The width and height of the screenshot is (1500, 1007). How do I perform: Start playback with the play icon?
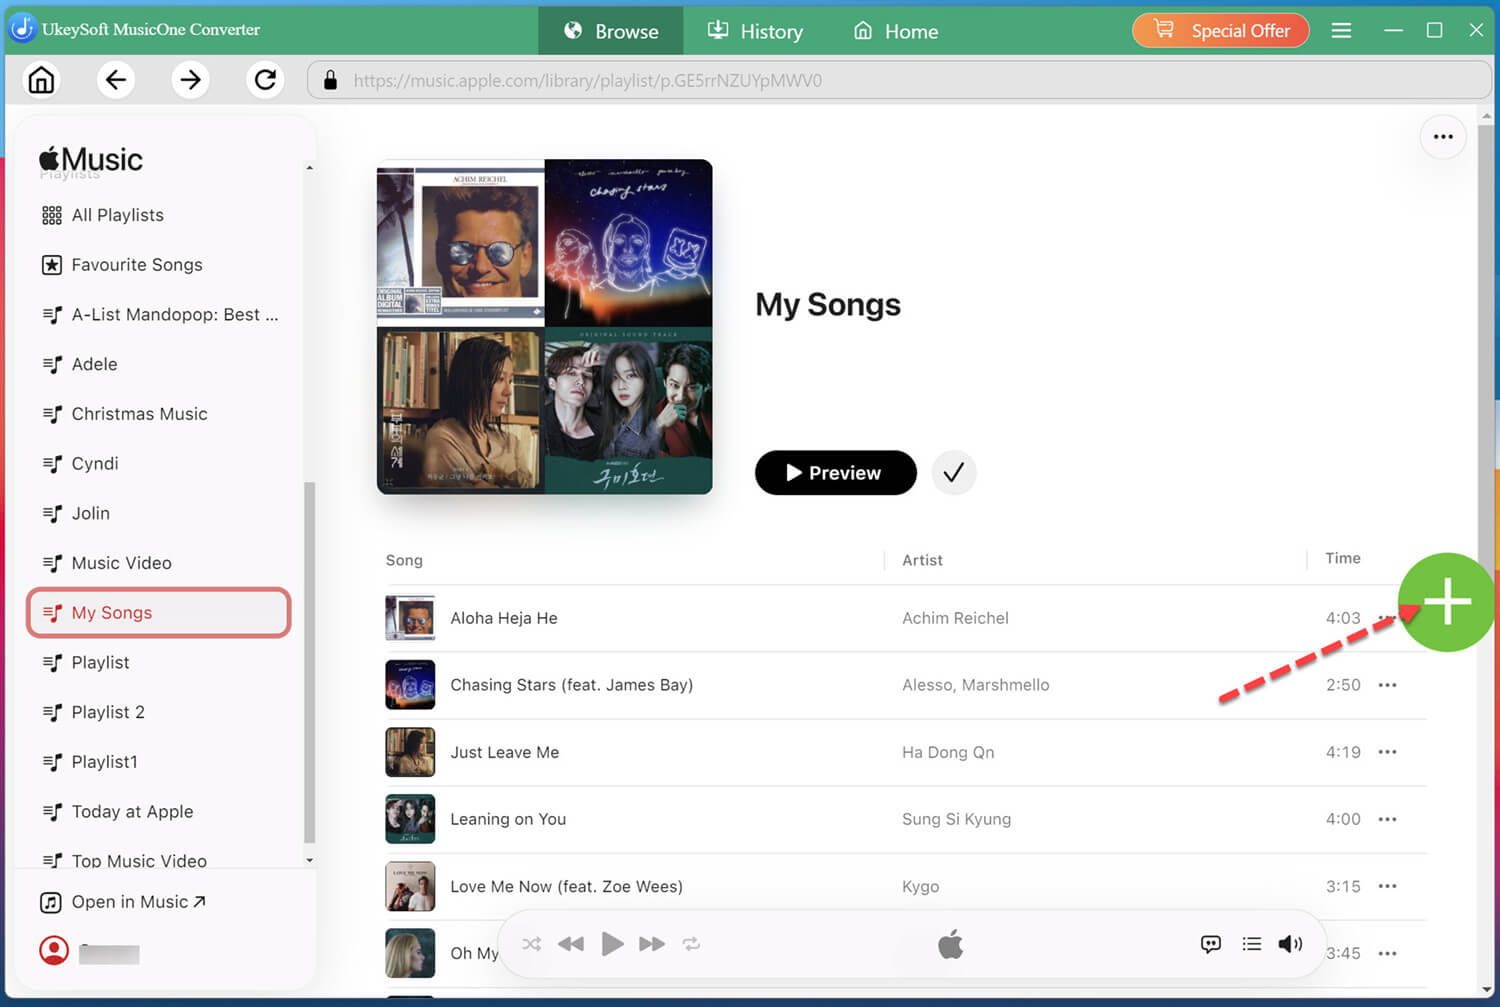pos(612,944)
